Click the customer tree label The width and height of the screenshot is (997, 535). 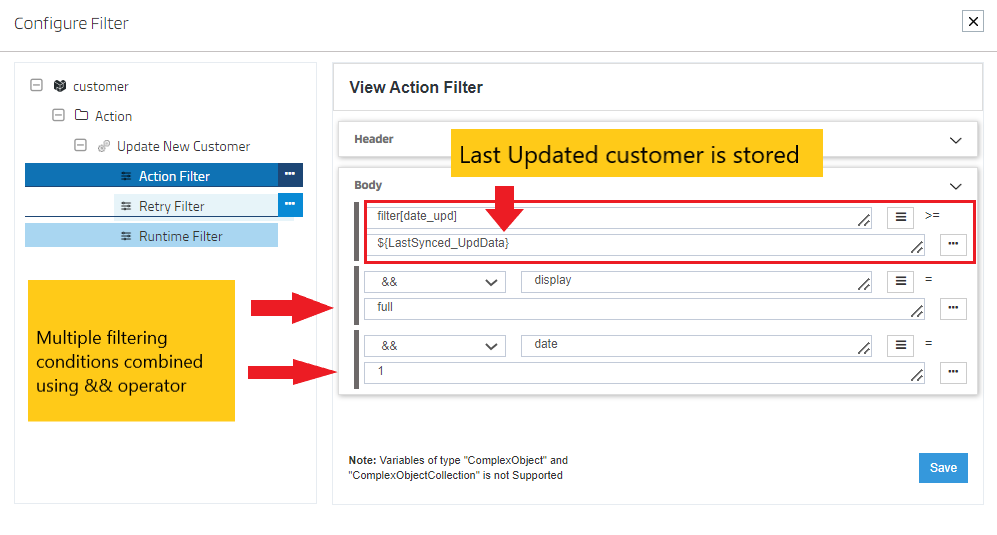pos(100,86)
